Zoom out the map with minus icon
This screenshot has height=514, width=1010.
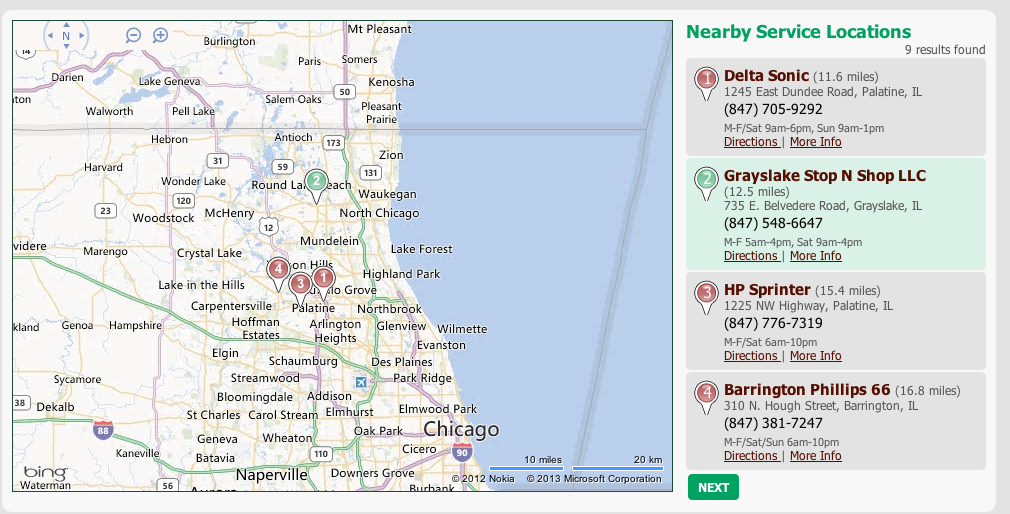coord(133,35)
